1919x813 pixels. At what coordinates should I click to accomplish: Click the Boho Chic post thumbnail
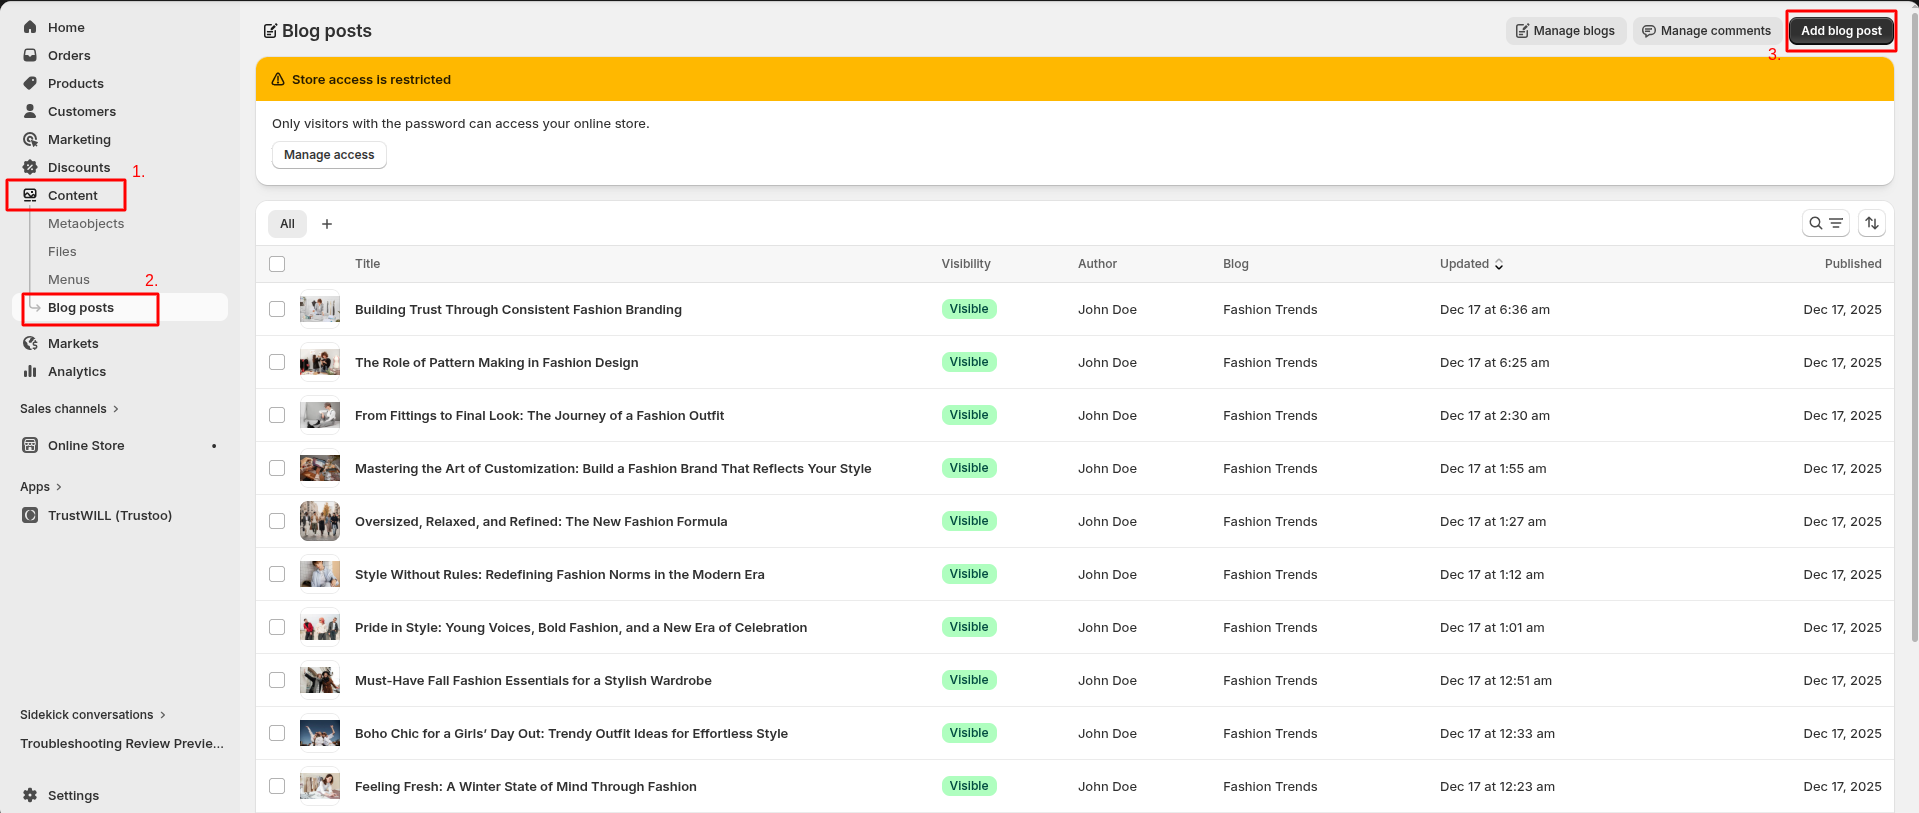pyautogui.click(x=320, y=733)
